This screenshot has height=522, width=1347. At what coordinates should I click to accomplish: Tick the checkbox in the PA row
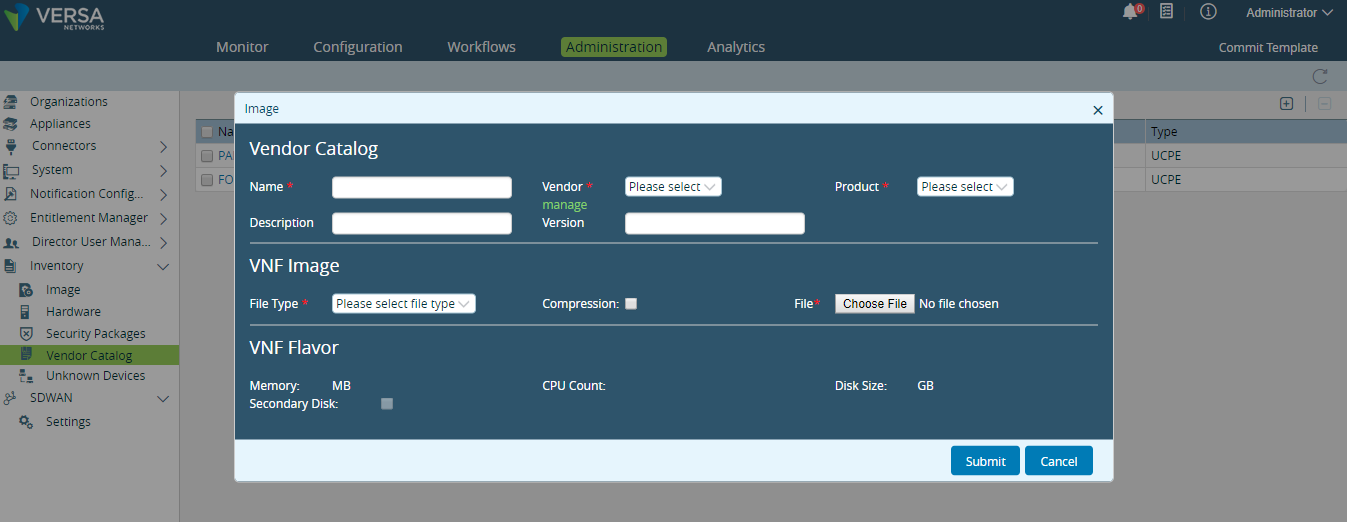pos(207,156)
